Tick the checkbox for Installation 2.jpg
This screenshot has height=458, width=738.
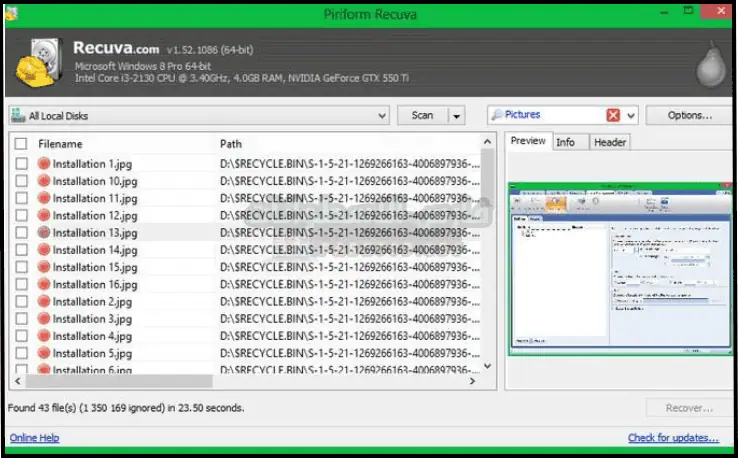pyautogui.click(x=21, y=302)
